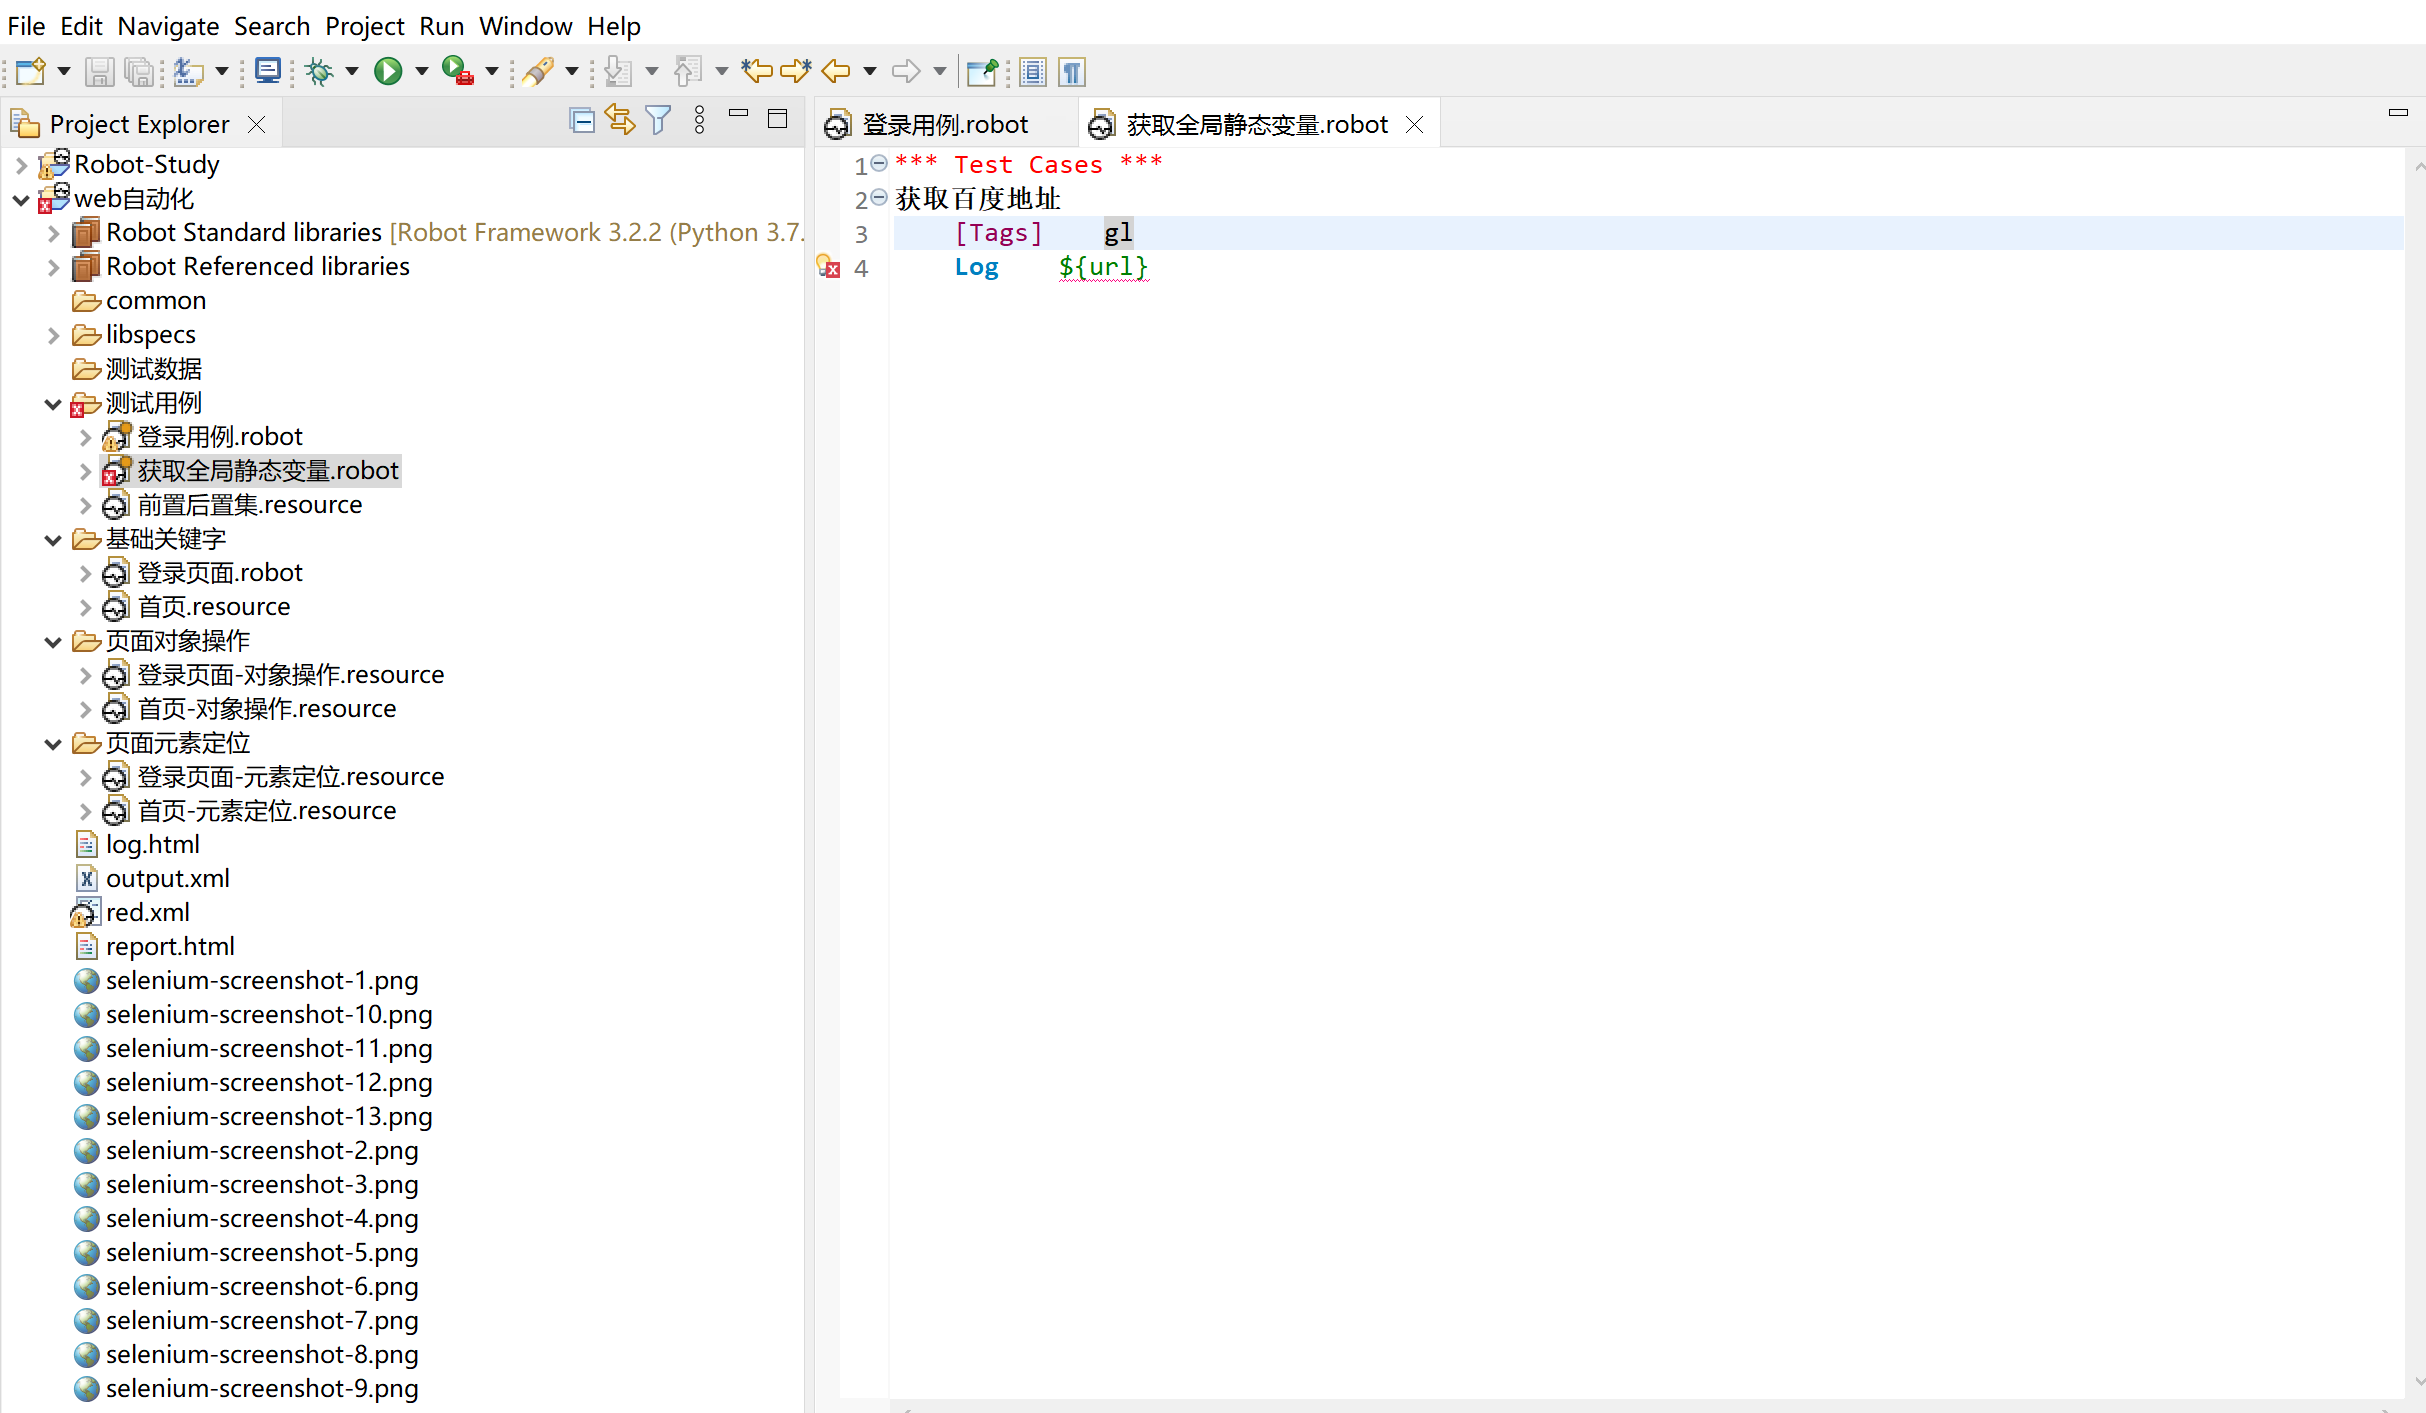Click error marker on line 4
2426x1413 pixels.
(x=828, y=267)
